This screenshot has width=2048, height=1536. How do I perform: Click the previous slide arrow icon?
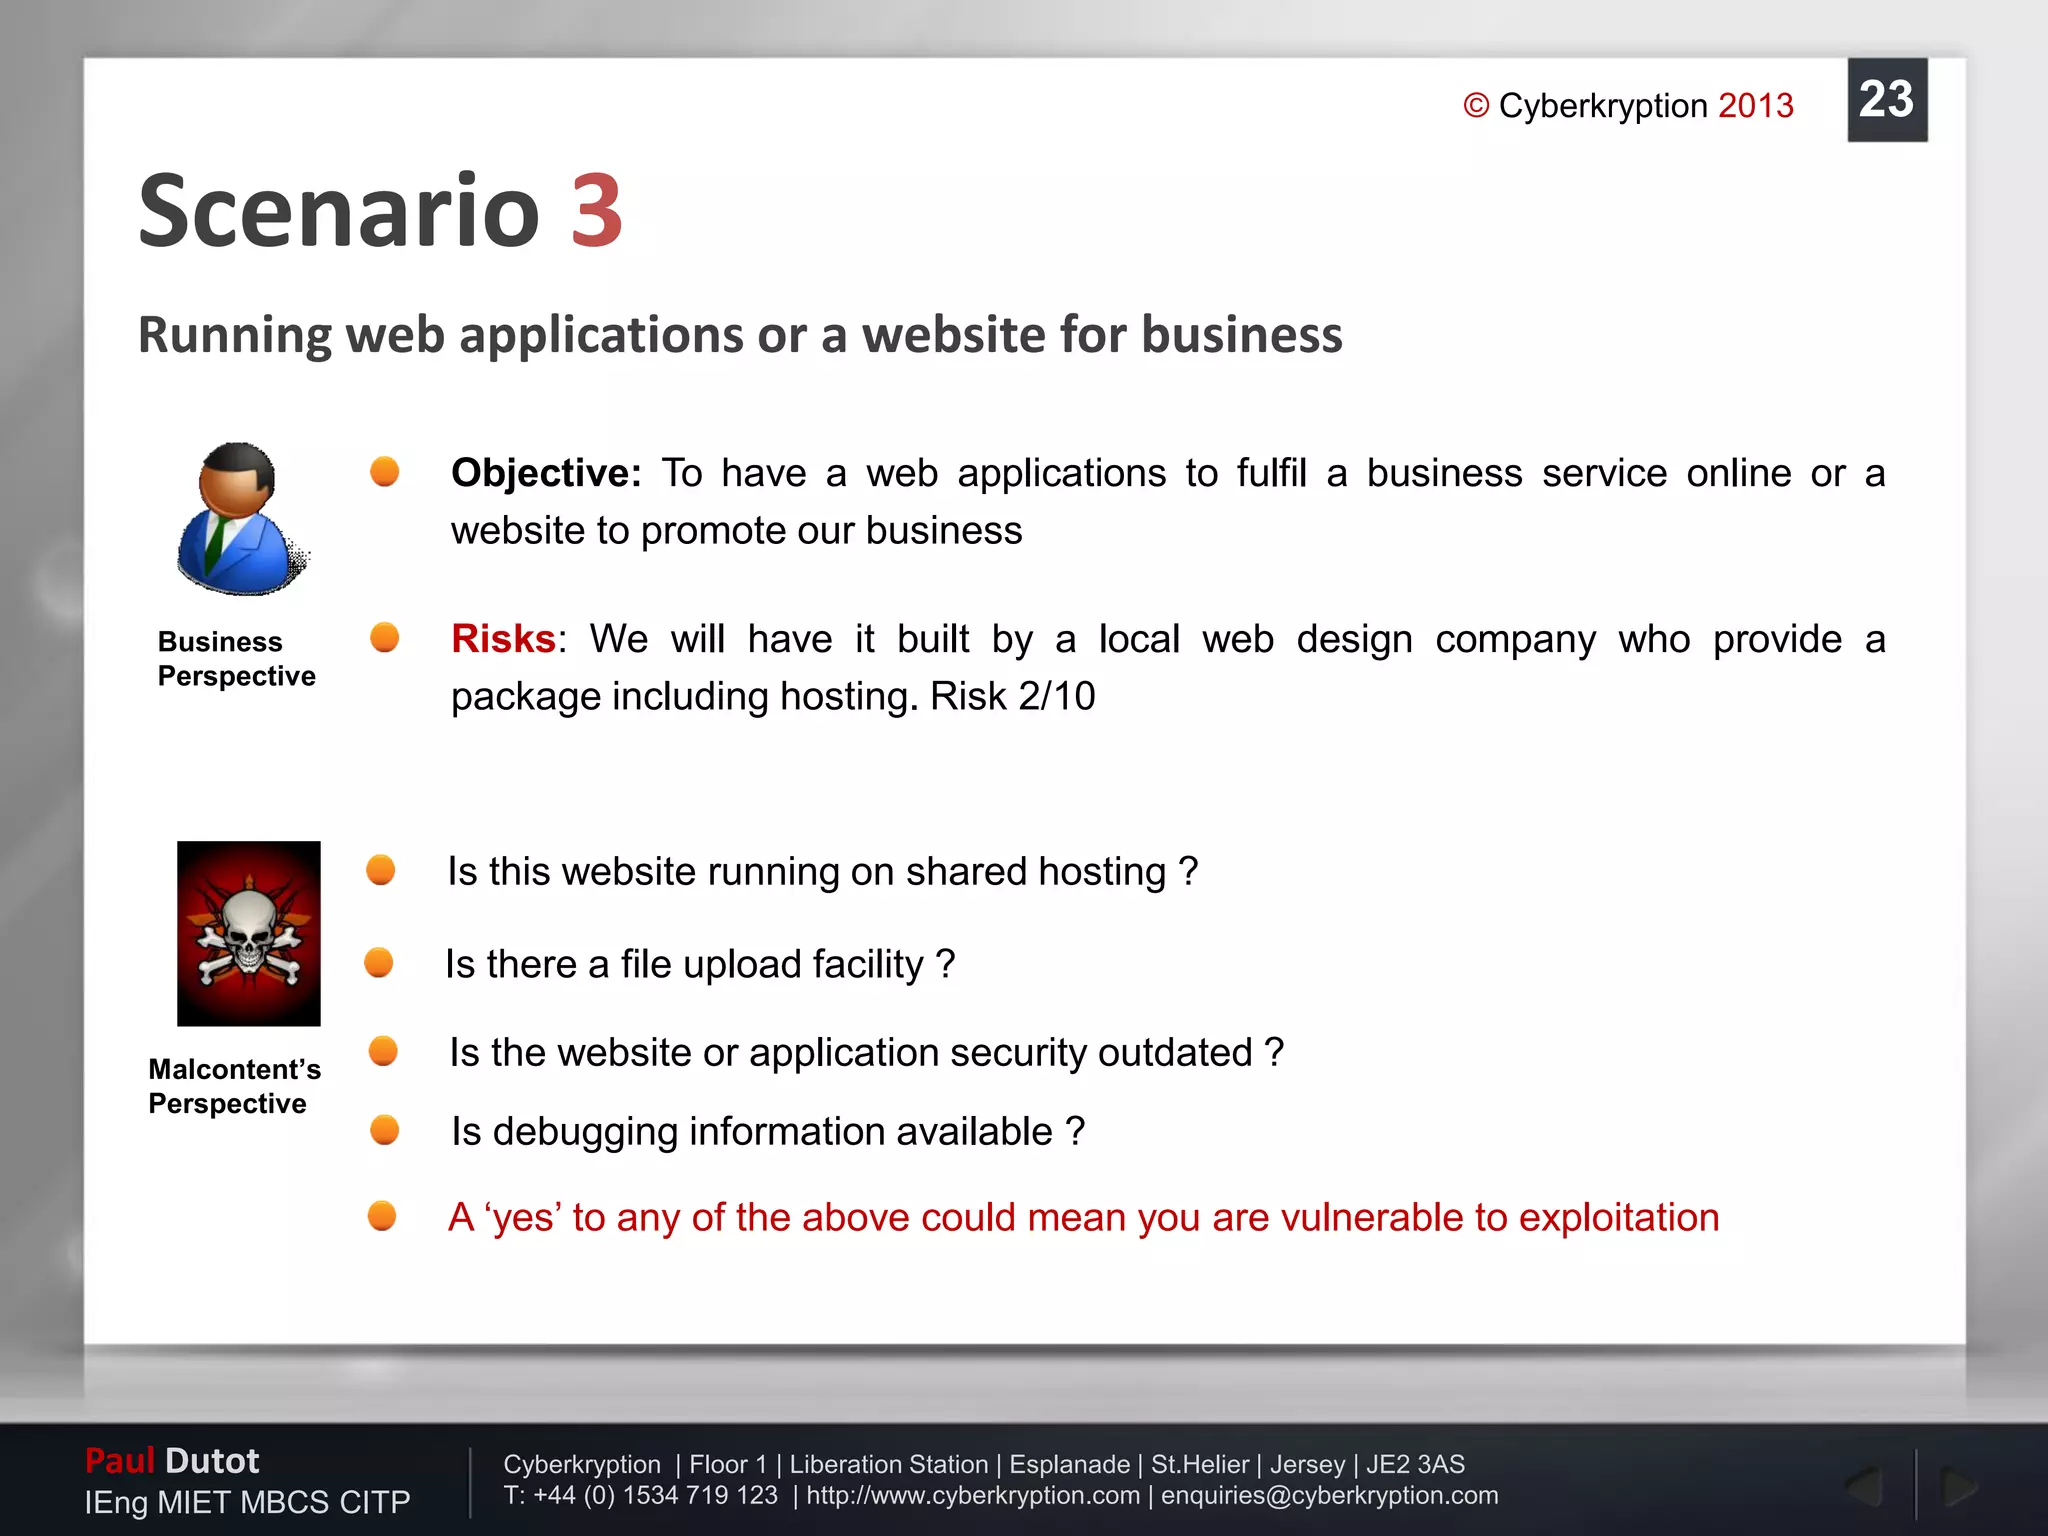(1866, 1487)
